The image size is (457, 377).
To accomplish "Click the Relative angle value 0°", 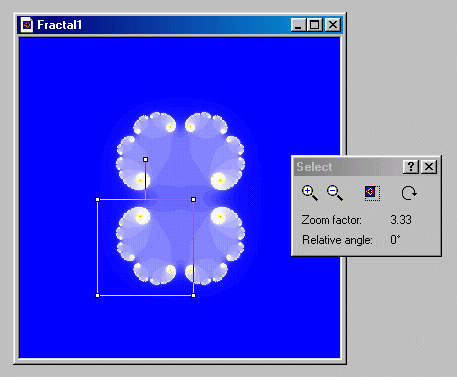I will click(395, 240).
